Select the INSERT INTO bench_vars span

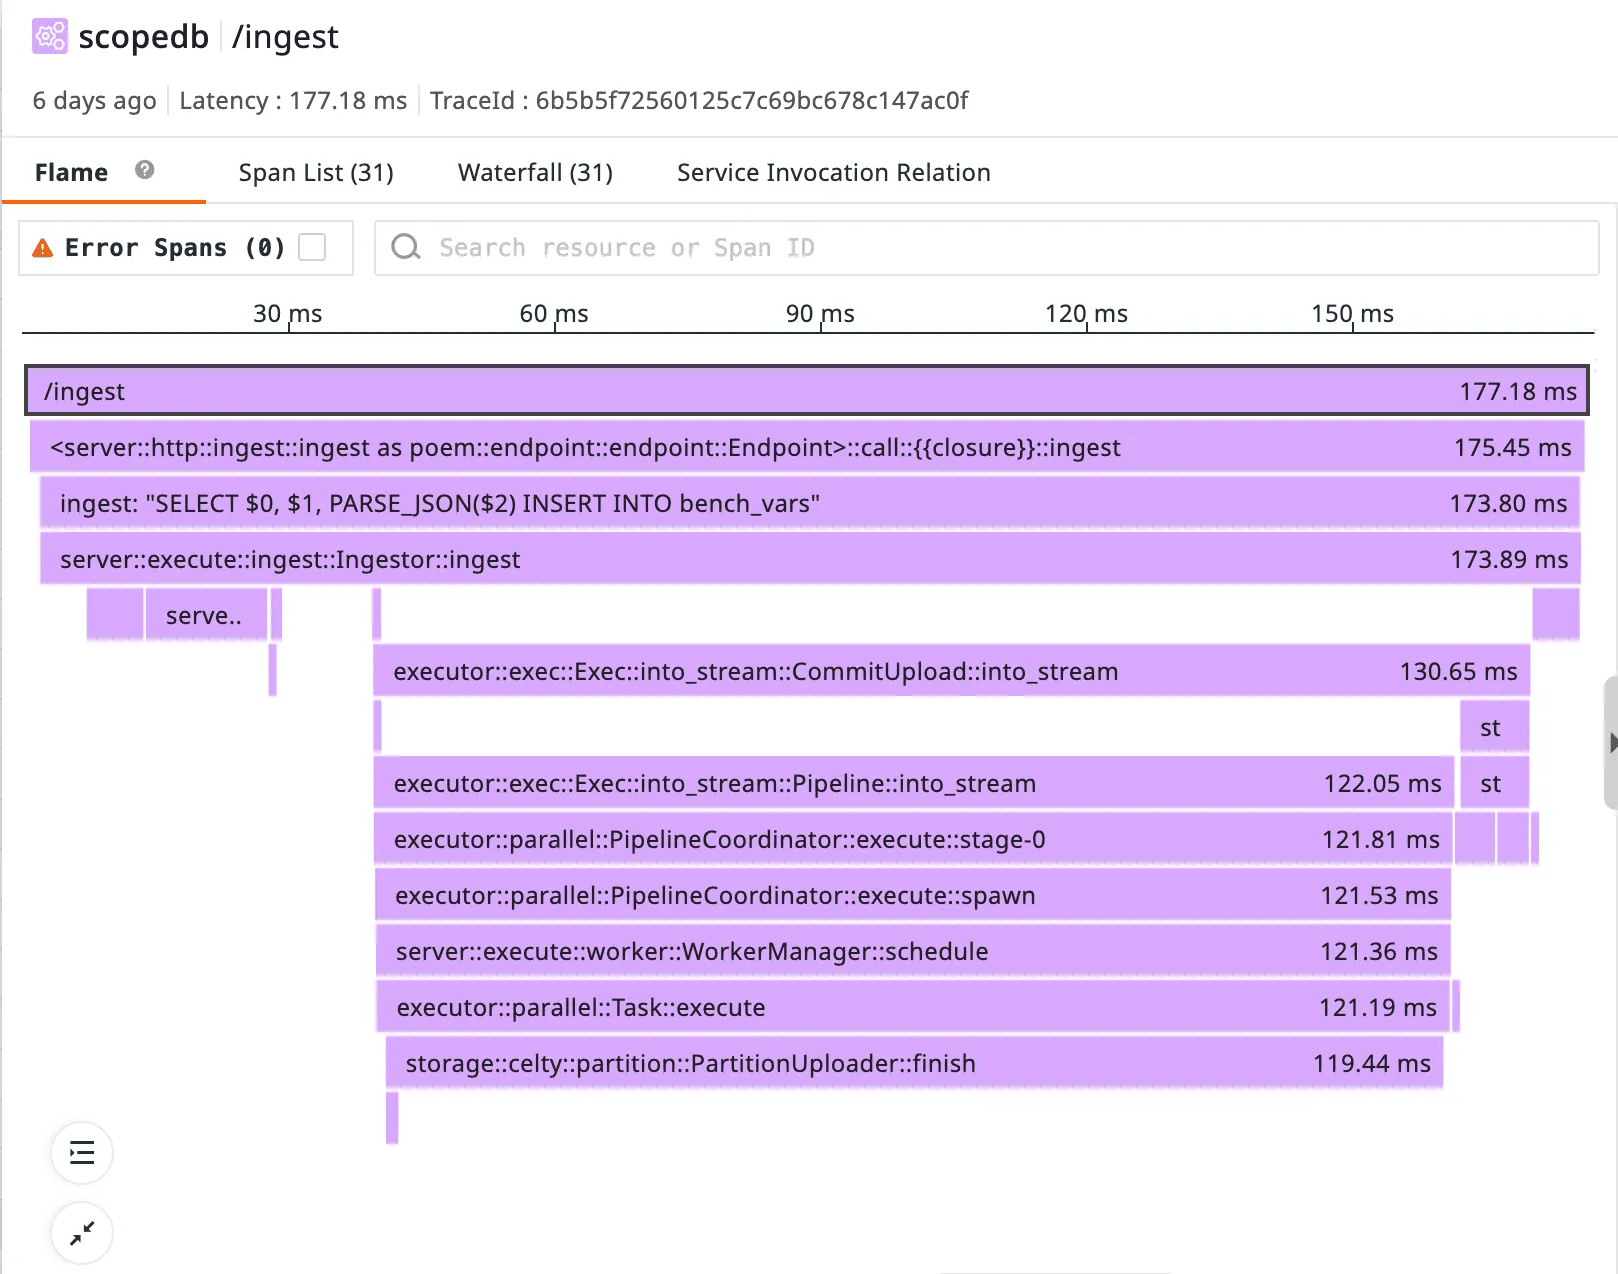(x=809, y=503)
